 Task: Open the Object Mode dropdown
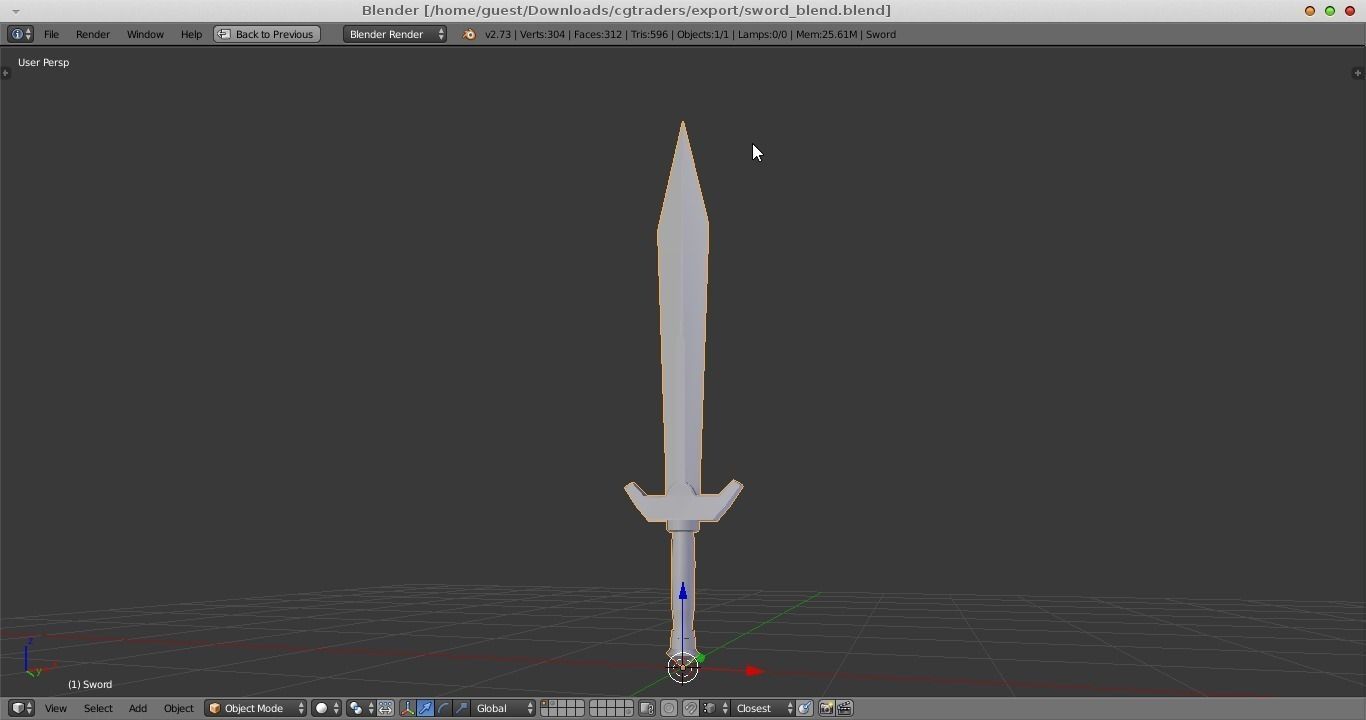(255, 708)
